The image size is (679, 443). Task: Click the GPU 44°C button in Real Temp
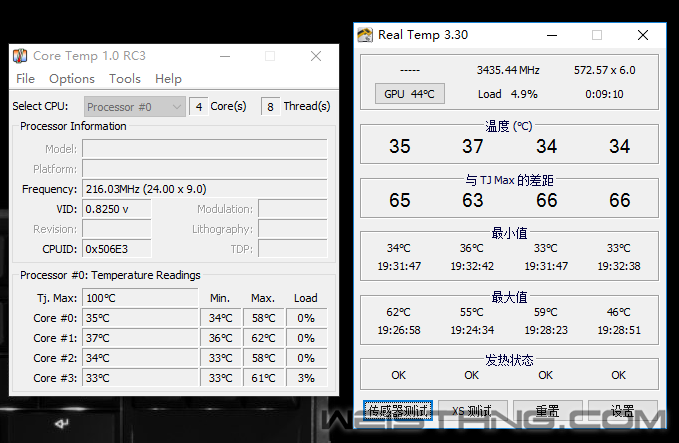tap(409, 94)
